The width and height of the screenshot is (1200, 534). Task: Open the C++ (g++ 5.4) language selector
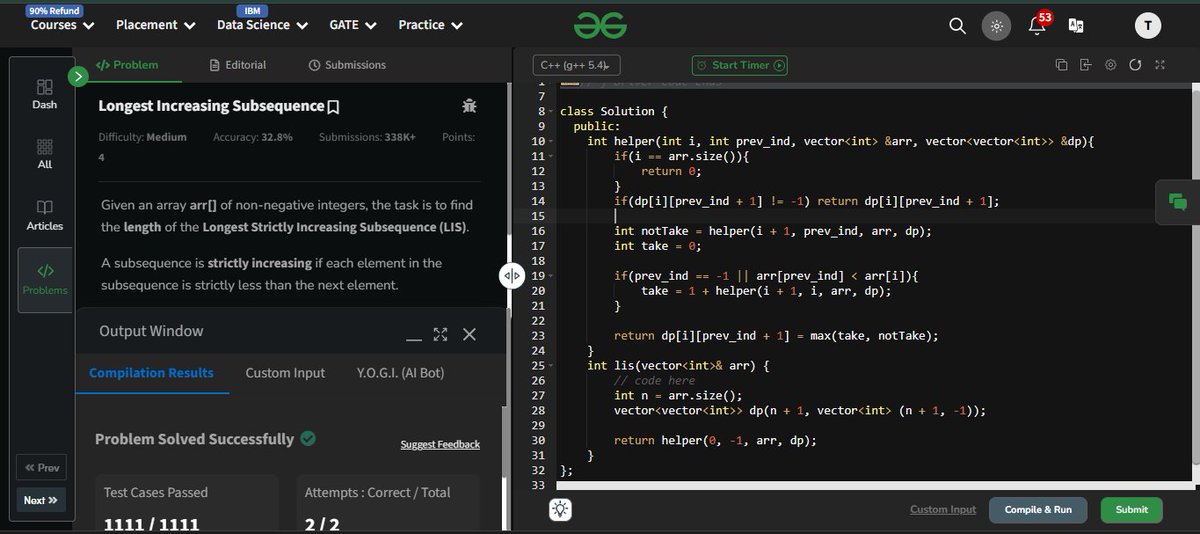[576, 65]
